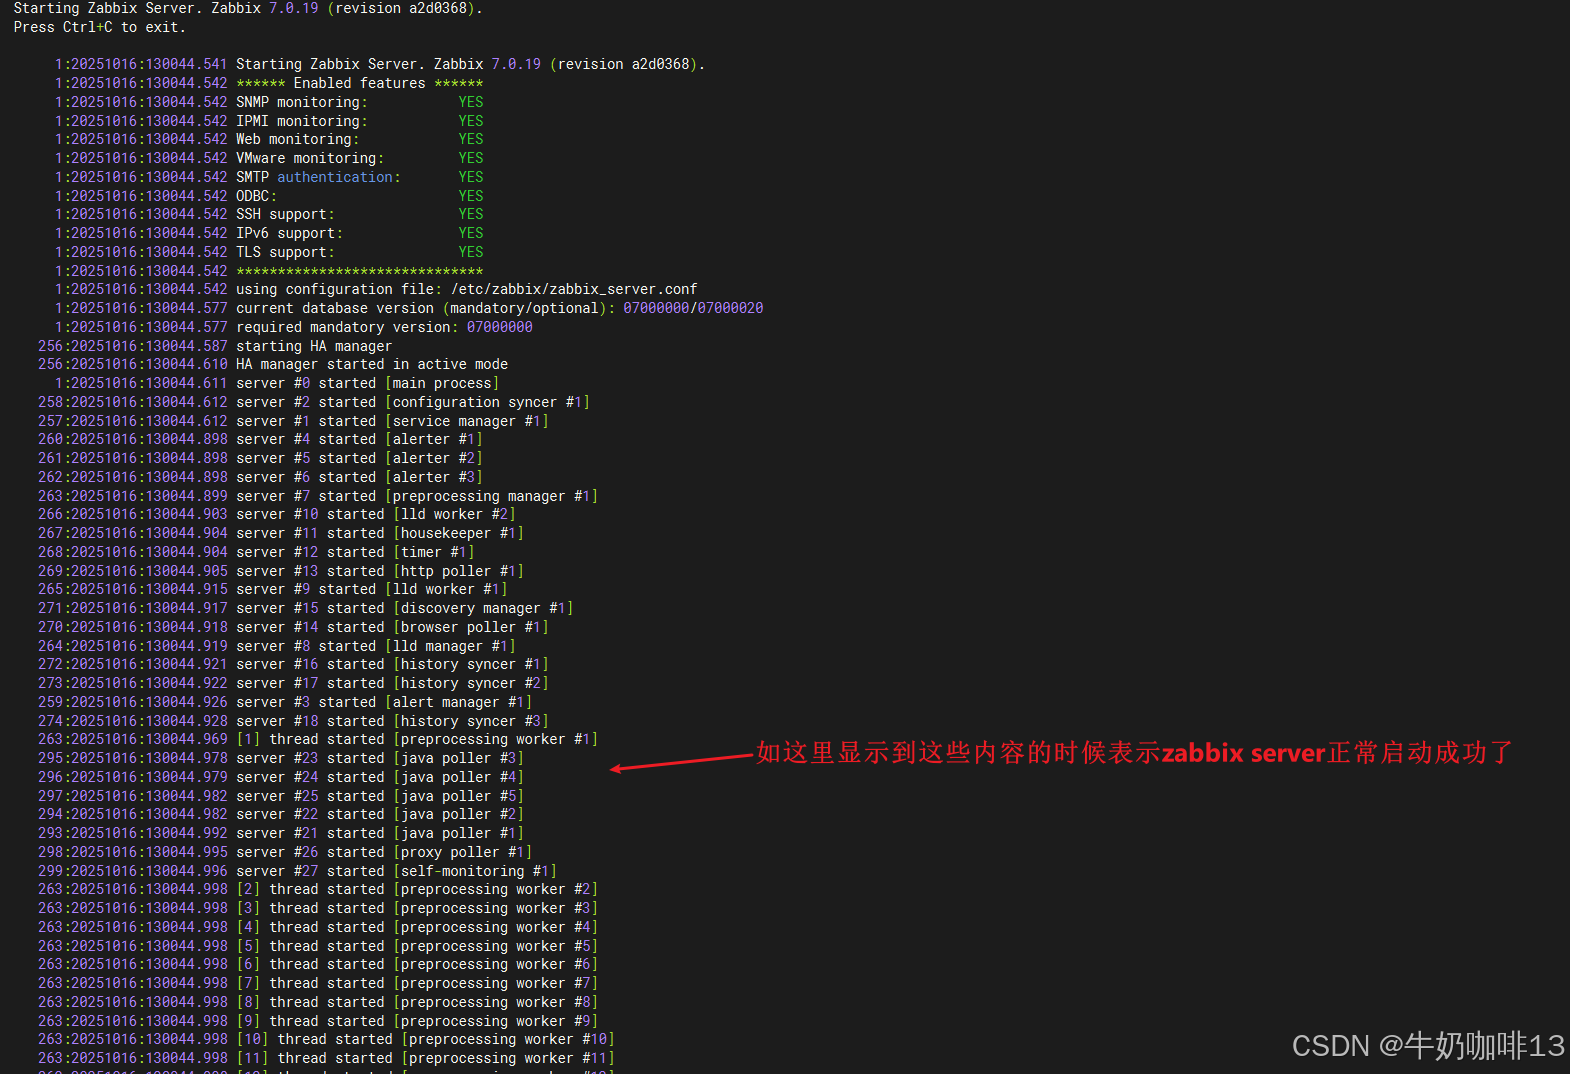This screenshot has height=1074, width=1570.
Task: Click the '[preprocessing manager #1]' line
Action: tap(318, 496)
